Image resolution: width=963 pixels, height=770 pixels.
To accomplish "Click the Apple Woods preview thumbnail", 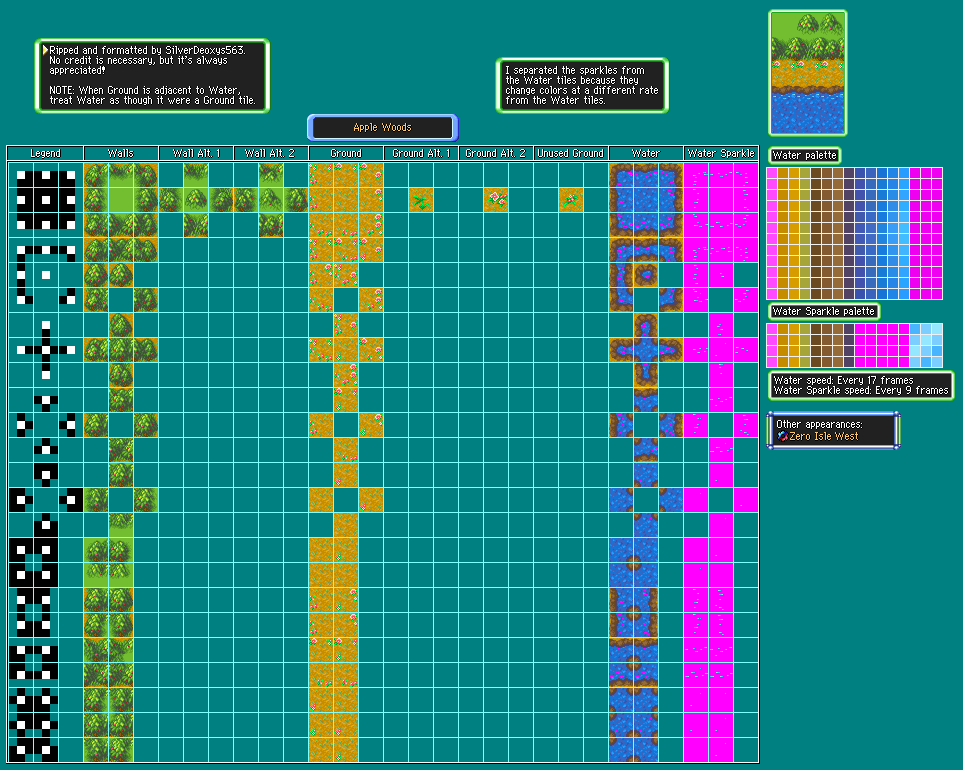I will 808,73.
